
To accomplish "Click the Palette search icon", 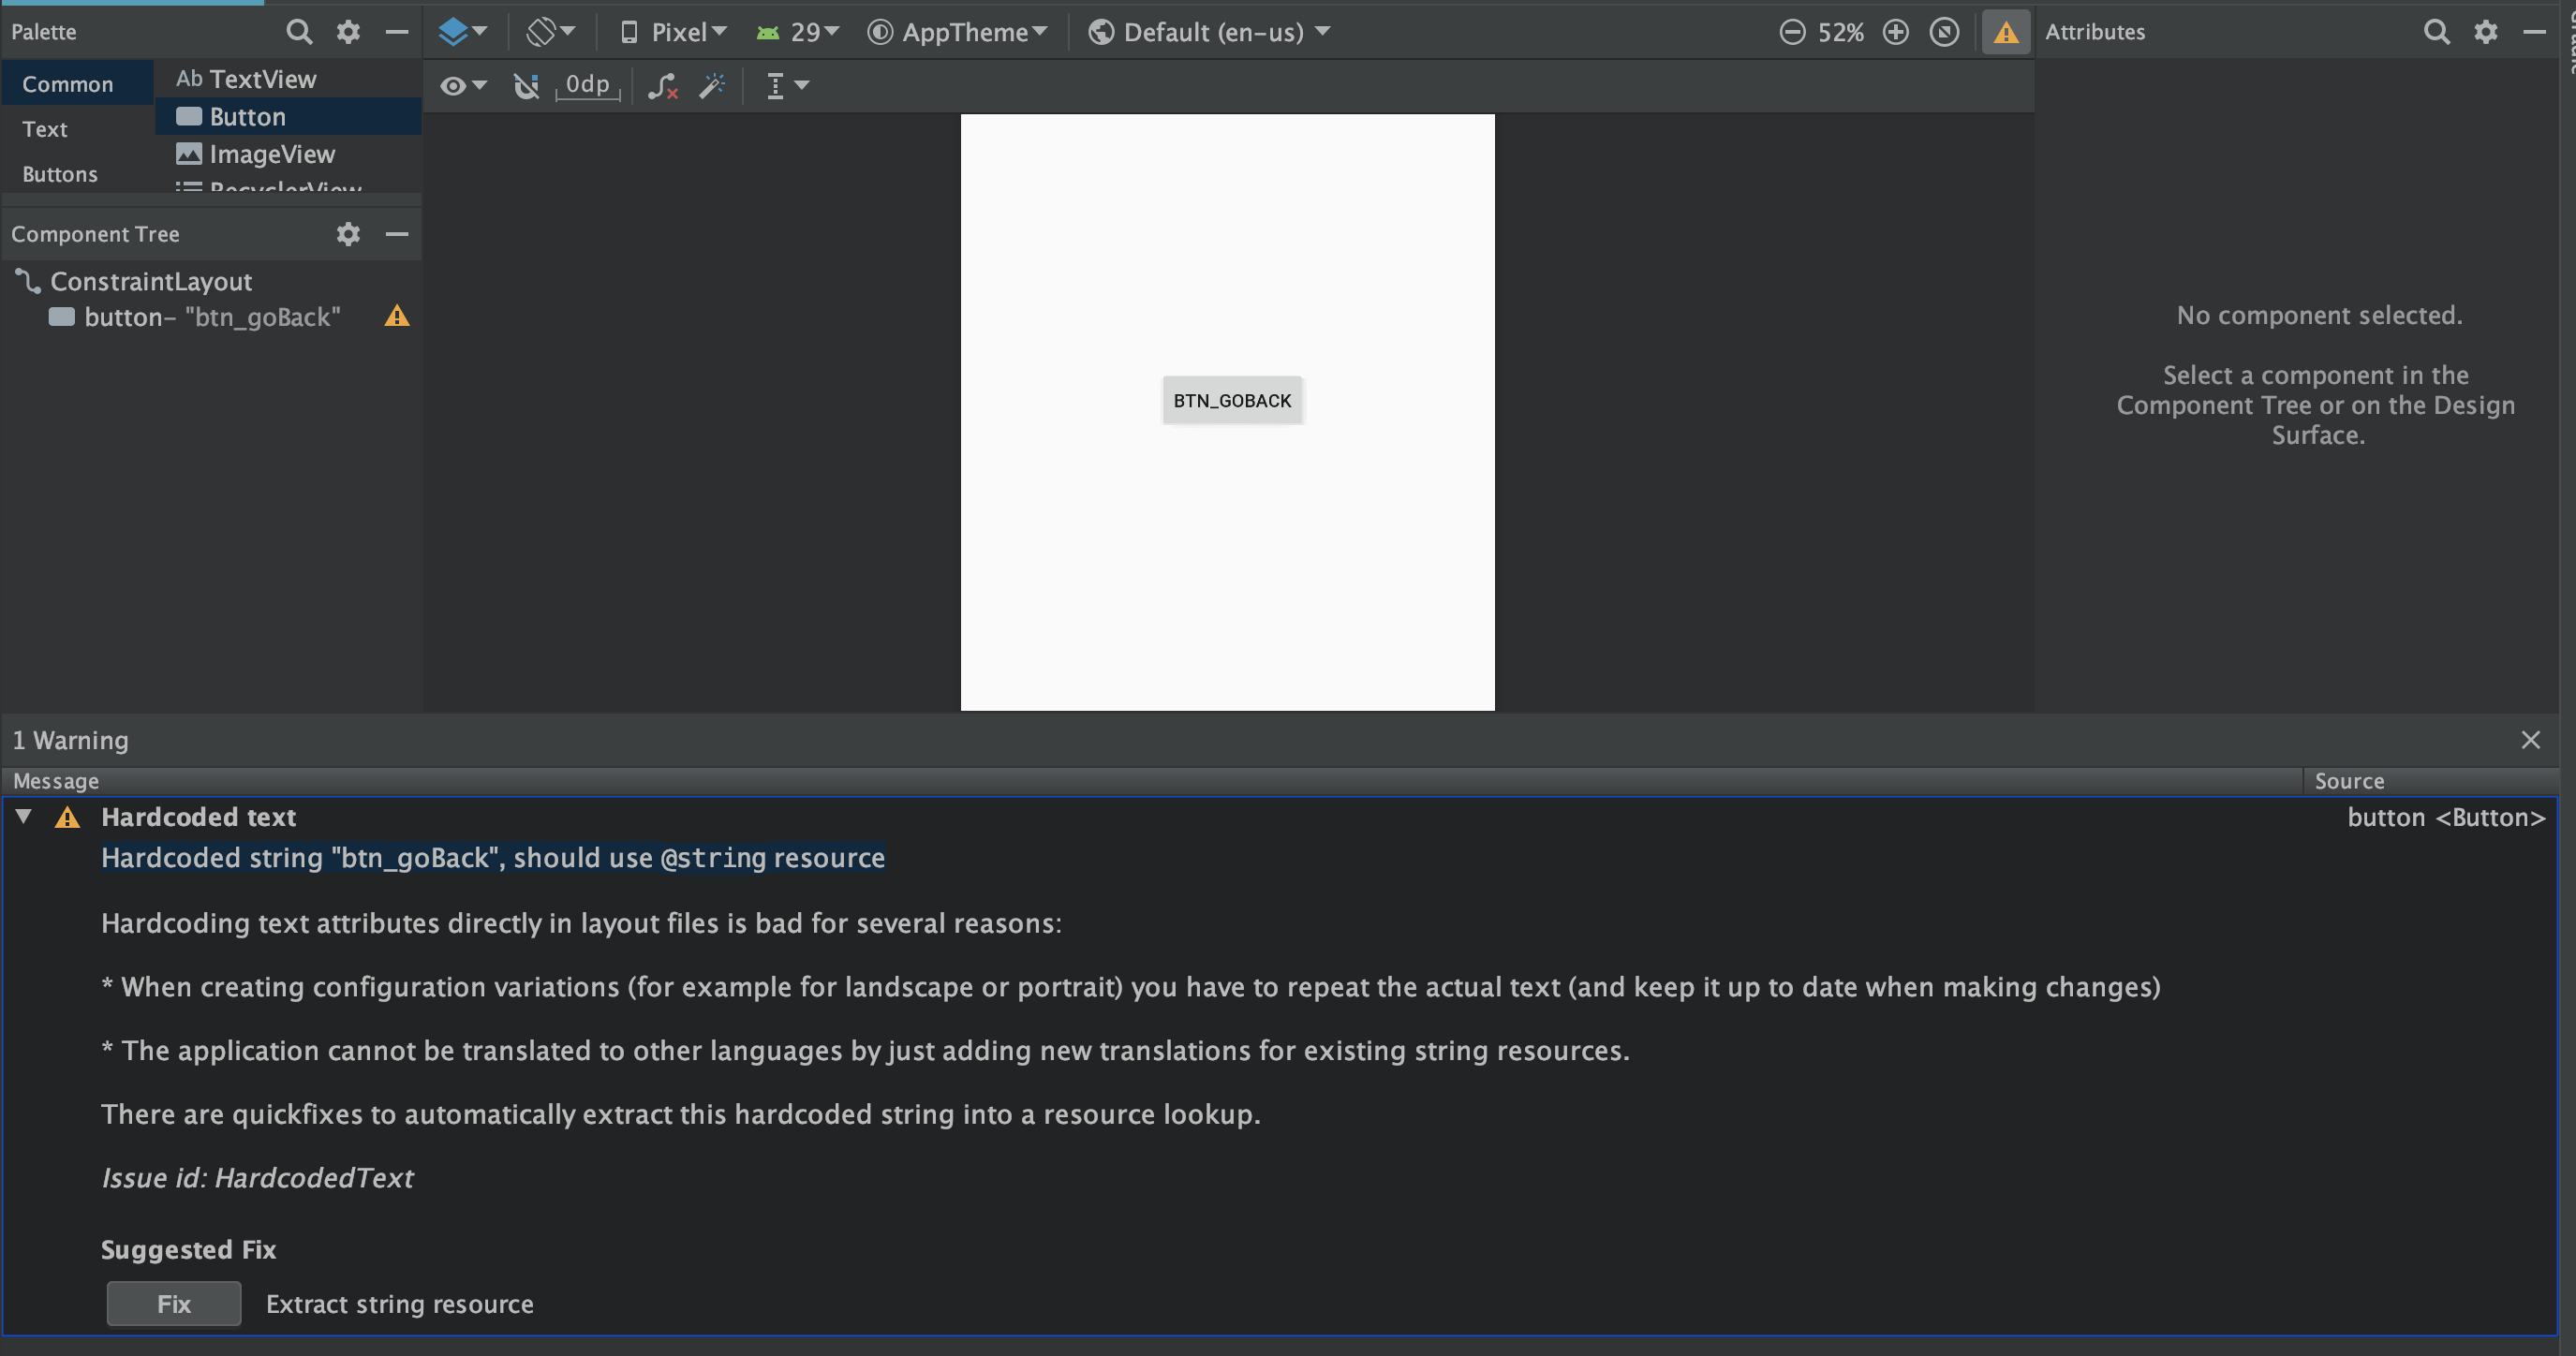I will pos(298,32).
